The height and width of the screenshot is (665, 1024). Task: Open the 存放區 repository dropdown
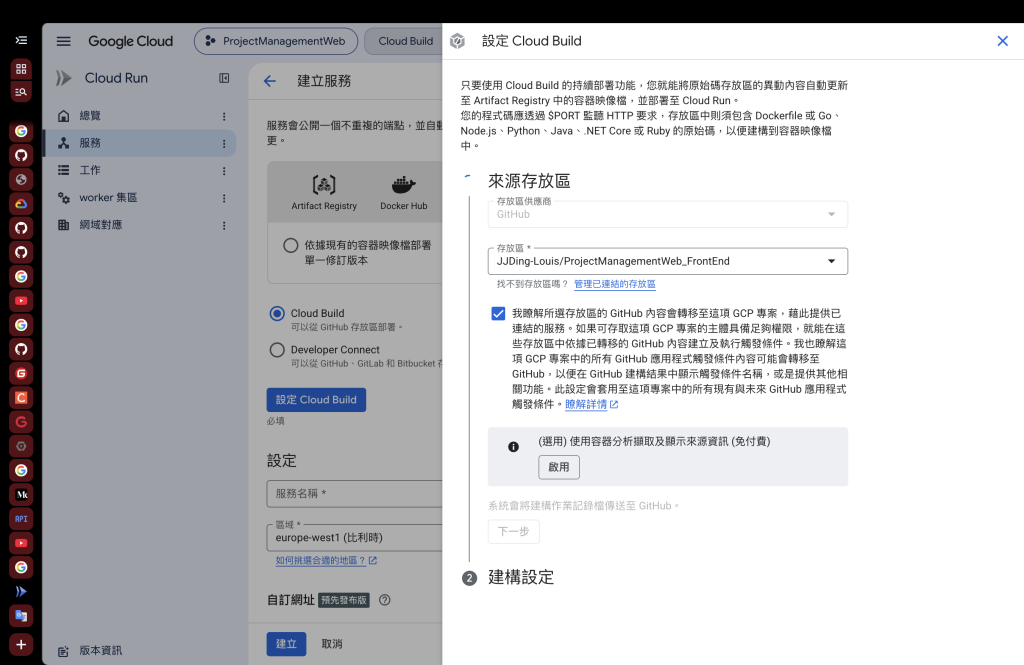pos(667,261)
